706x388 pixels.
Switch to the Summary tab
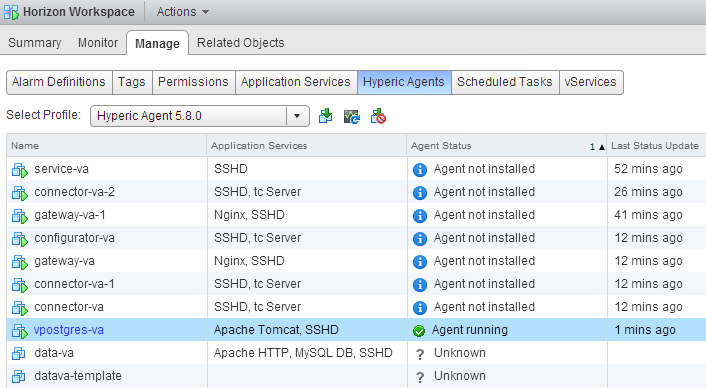point(35,43)
